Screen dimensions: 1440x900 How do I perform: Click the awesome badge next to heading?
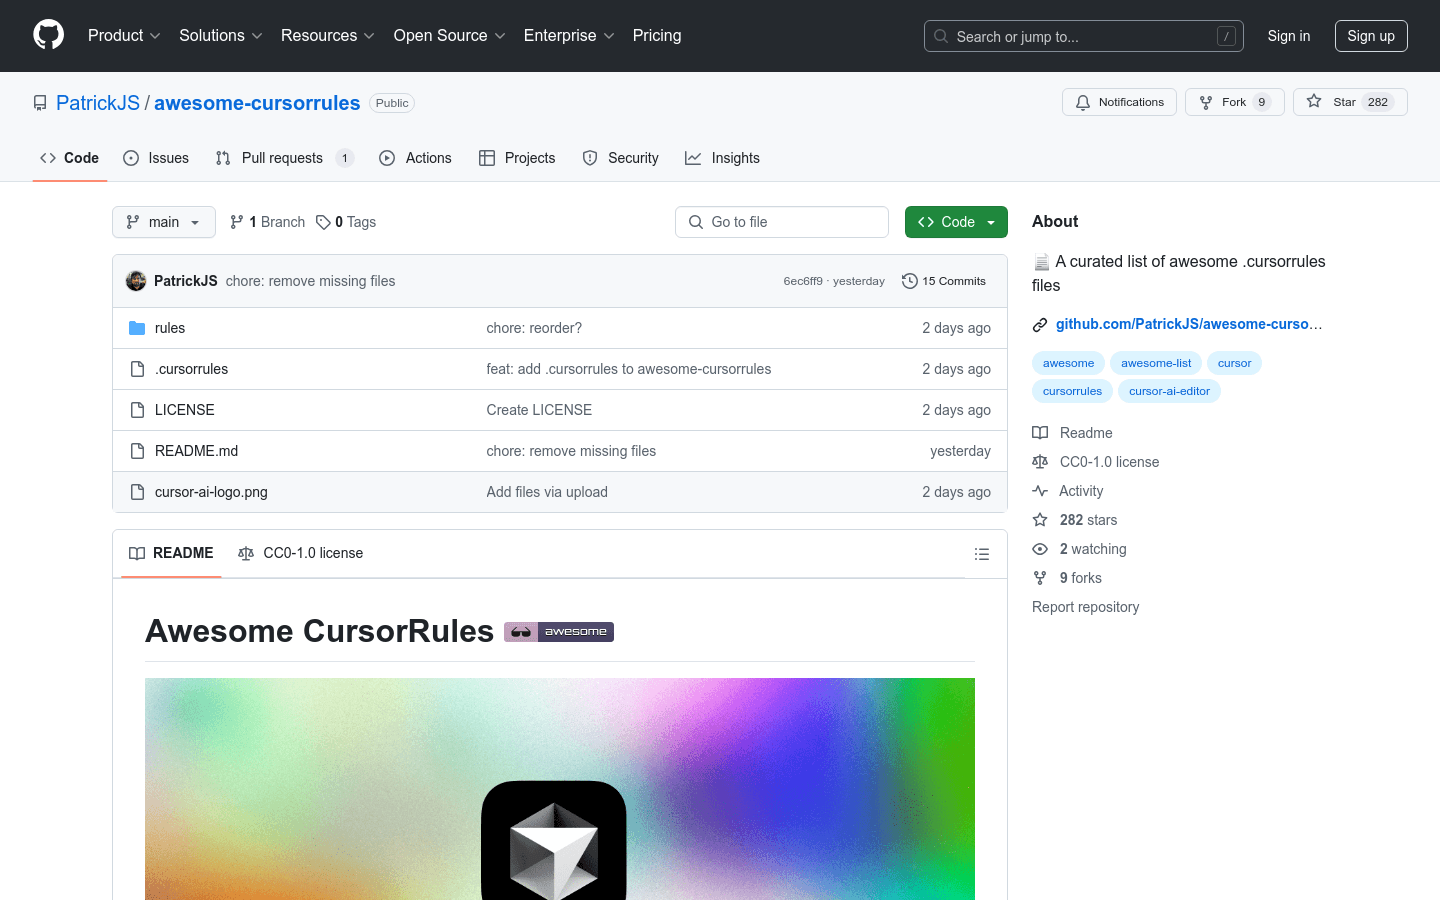point(559,632)
